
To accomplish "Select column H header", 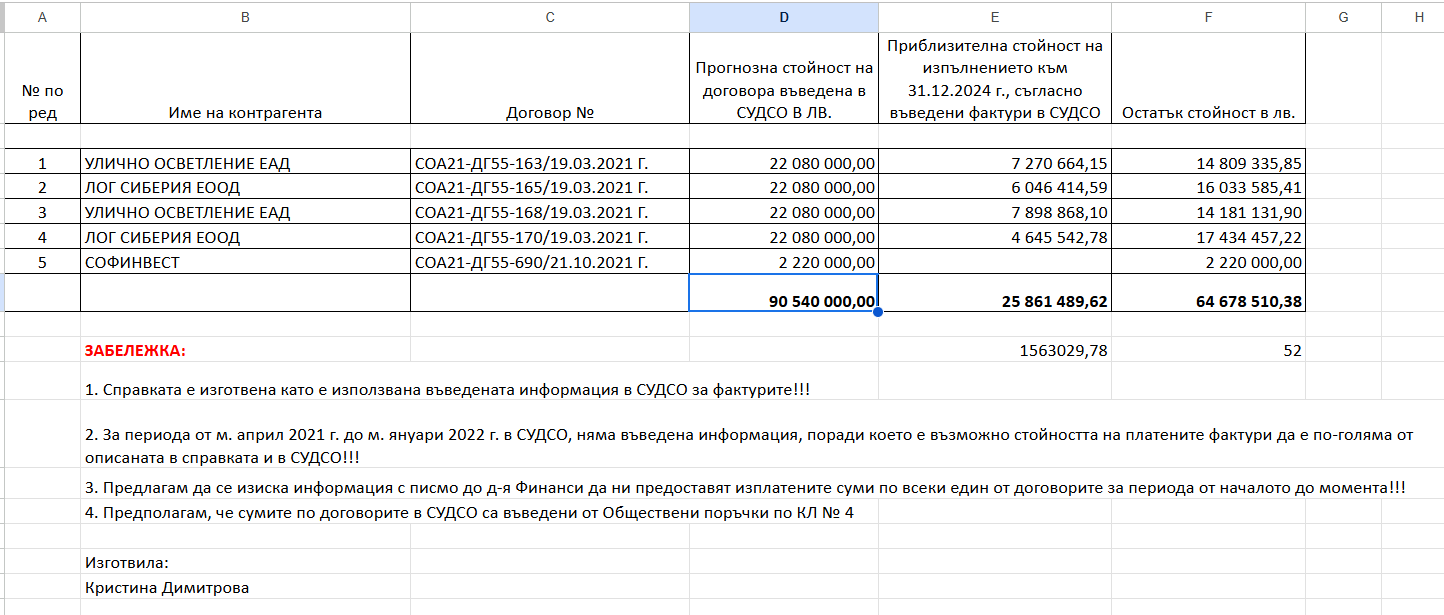I will [x=1412, y=17].
